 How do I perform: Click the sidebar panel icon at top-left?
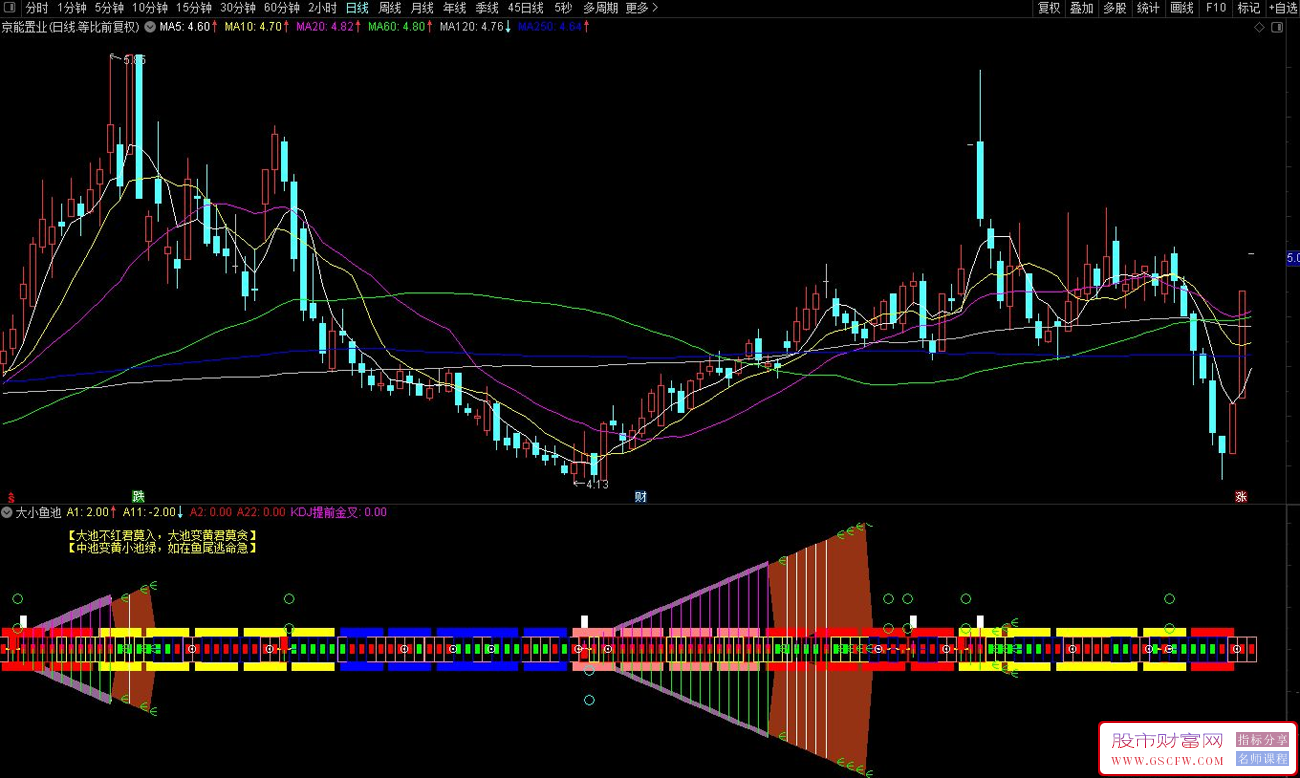(x=11, y=8)
